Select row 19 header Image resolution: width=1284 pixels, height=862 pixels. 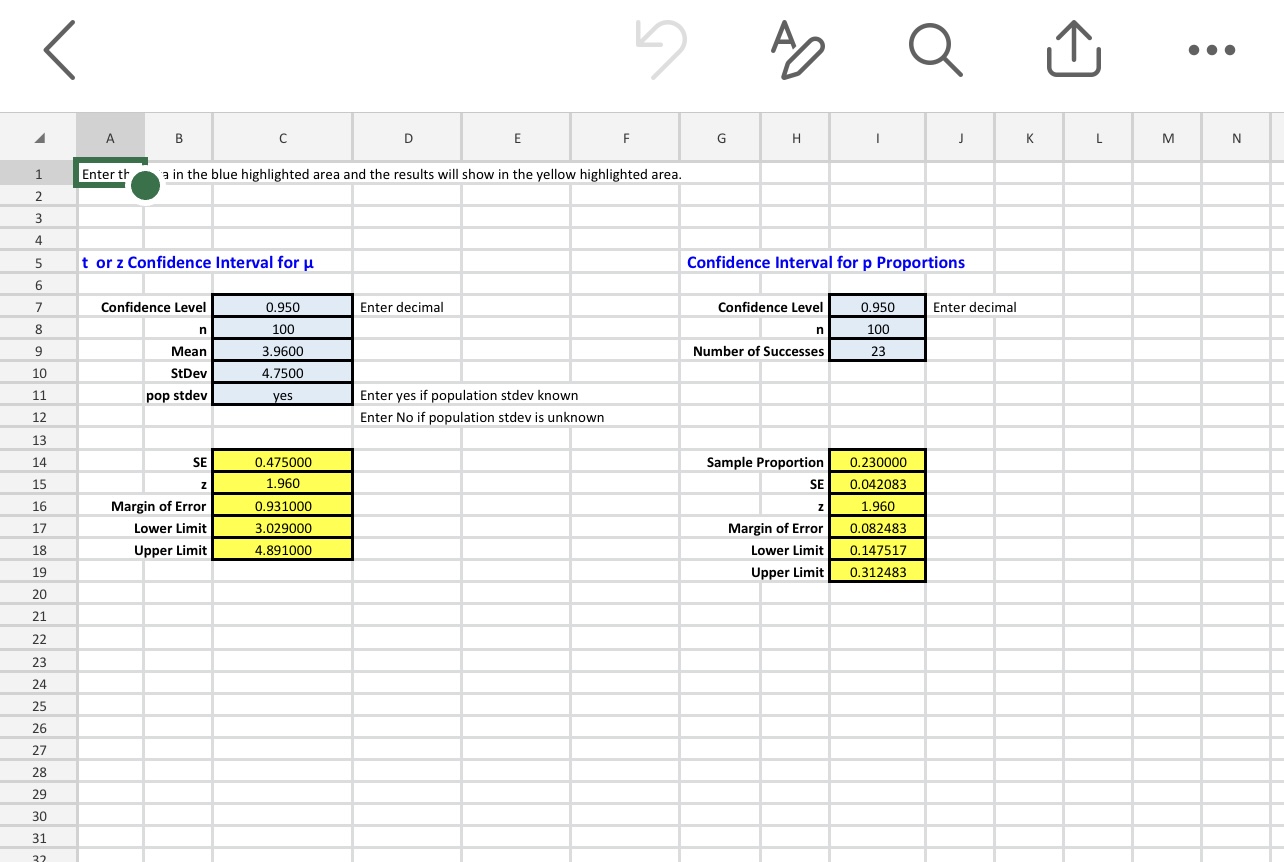click(39, 572)
